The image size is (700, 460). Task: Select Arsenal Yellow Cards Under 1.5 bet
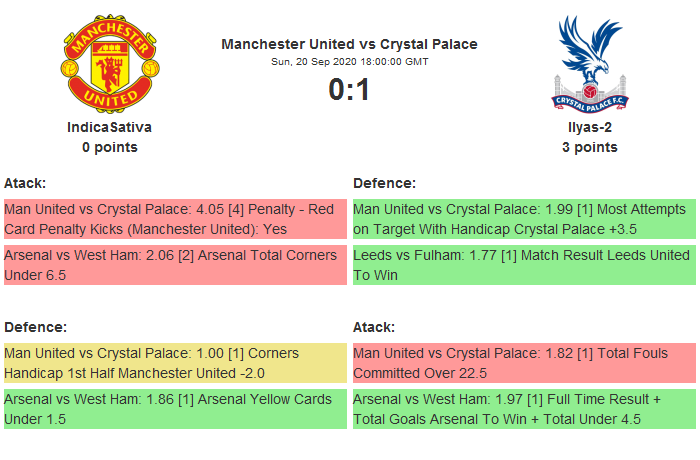175,409
